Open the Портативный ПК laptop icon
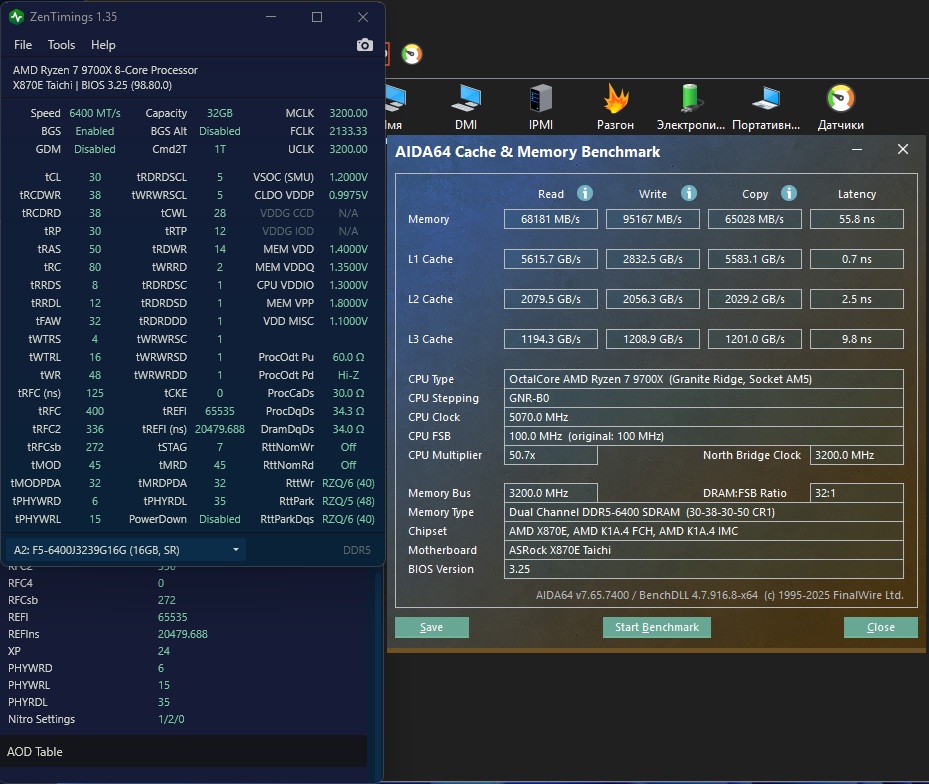Image resolution: width=929 pixels, height=784 pixels. (765, 107)
